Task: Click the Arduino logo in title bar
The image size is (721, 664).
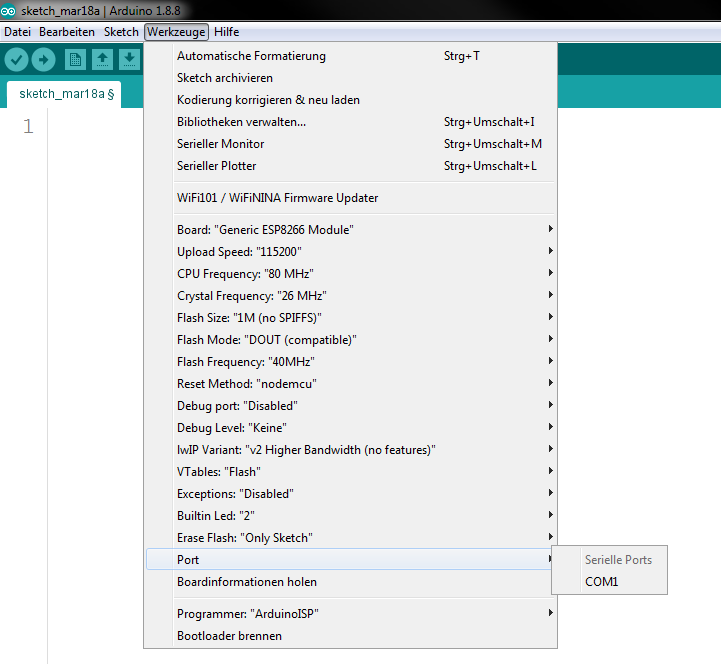Action: point(10,10)
